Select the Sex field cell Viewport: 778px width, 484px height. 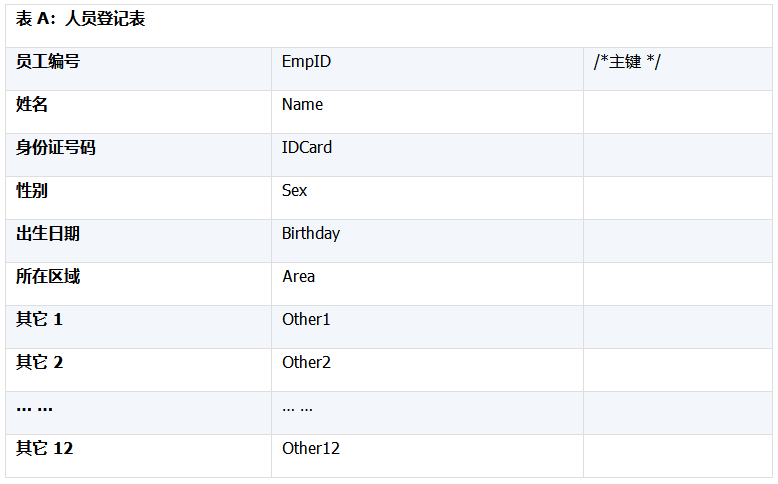(x=295, y=191)
